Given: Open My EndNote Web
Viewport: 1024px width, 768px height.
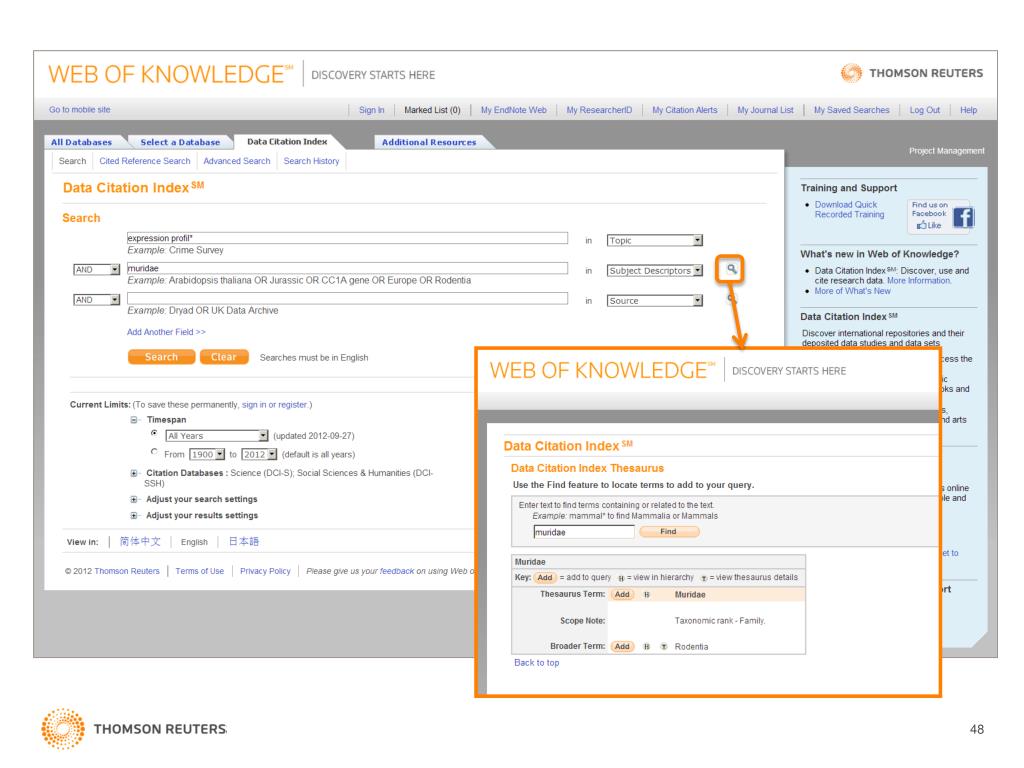Looking at the screenshot, I should [514, 110].
